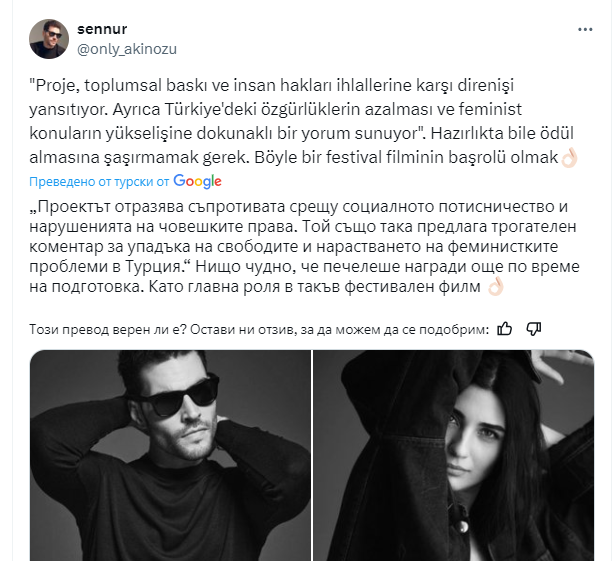Click 'Hazırlıkta bile ödül' in the tweet

coord(502,134)
